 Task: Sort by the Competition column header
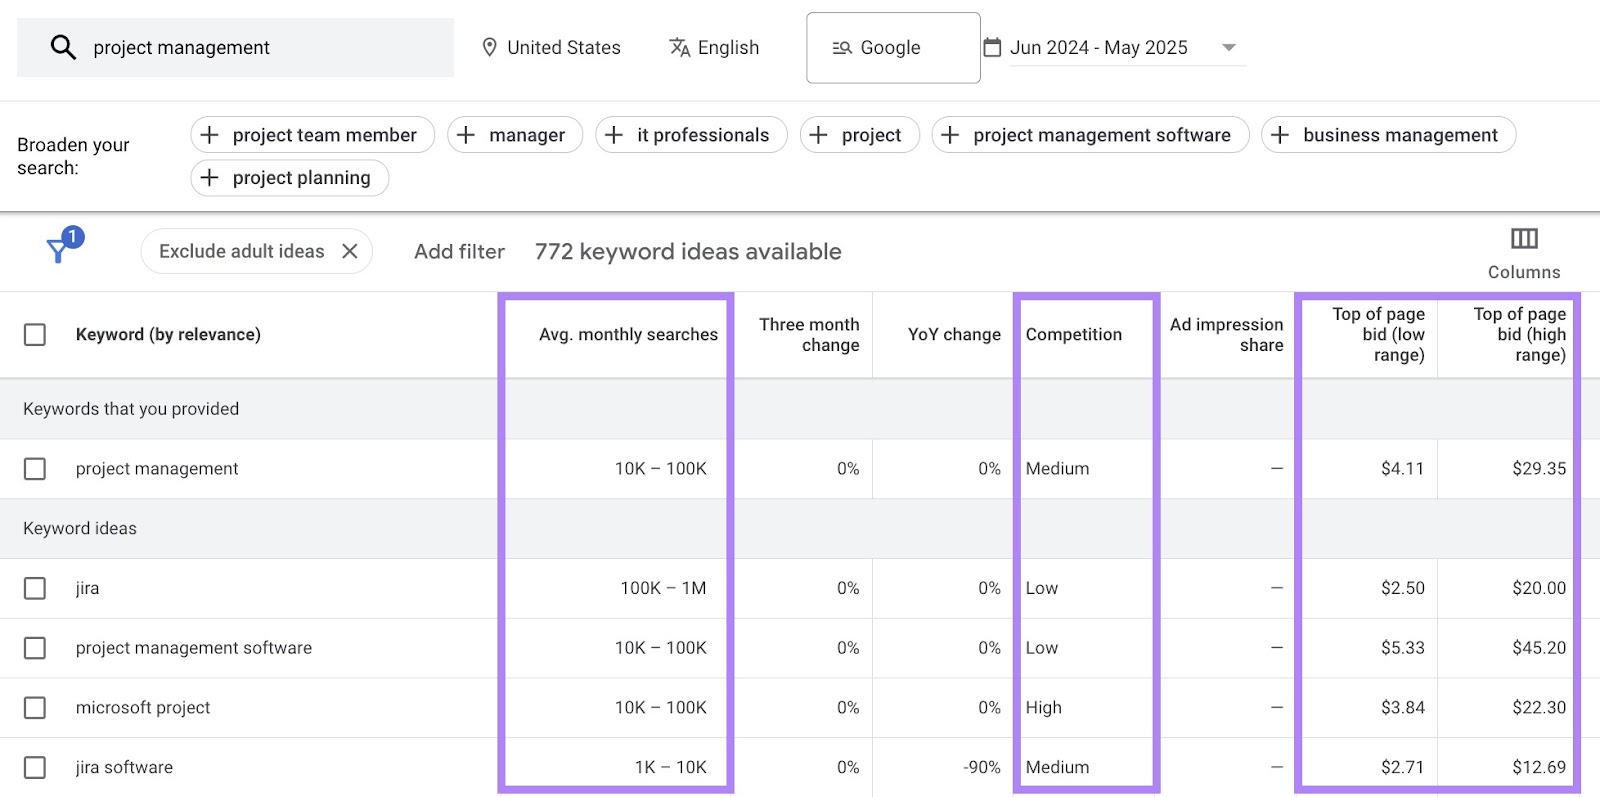click(1073, 334)
